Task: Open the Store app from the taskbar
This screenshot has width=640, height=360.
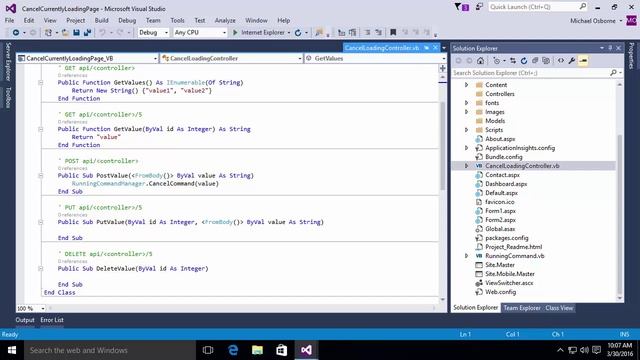Action: [x=282, y=350]
